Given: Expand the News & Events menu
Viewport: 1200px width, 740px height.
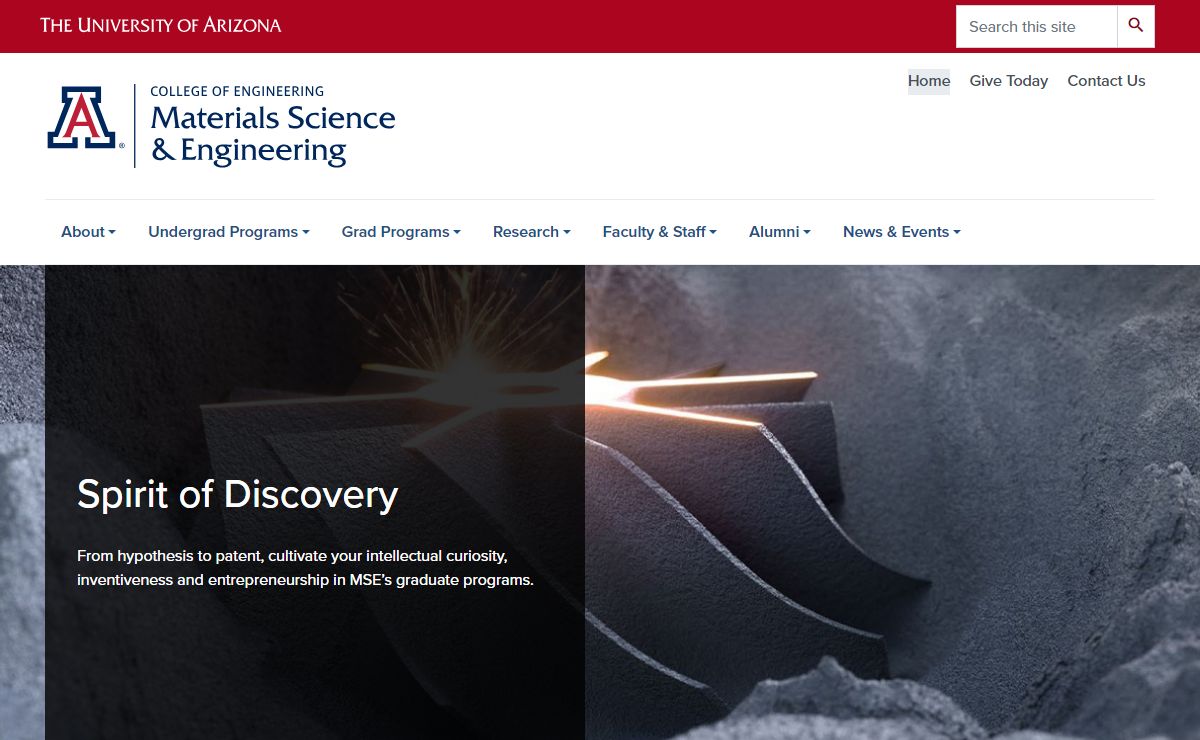Looking at the screenshot, I should (x=902, y=232).
